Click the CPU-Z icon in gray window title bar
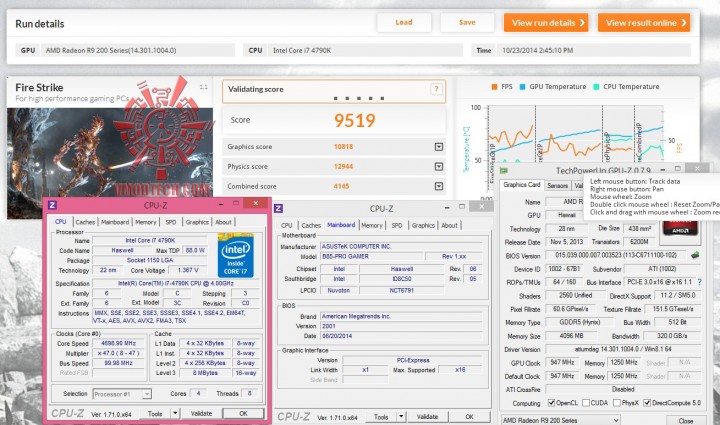 [278, 208]
